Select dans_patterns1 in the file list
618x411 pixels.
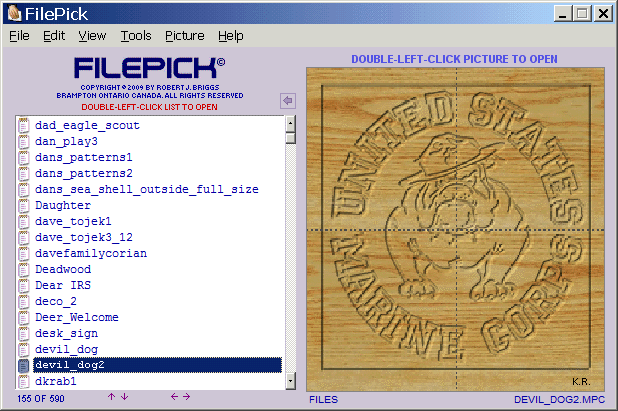(84, 157)
